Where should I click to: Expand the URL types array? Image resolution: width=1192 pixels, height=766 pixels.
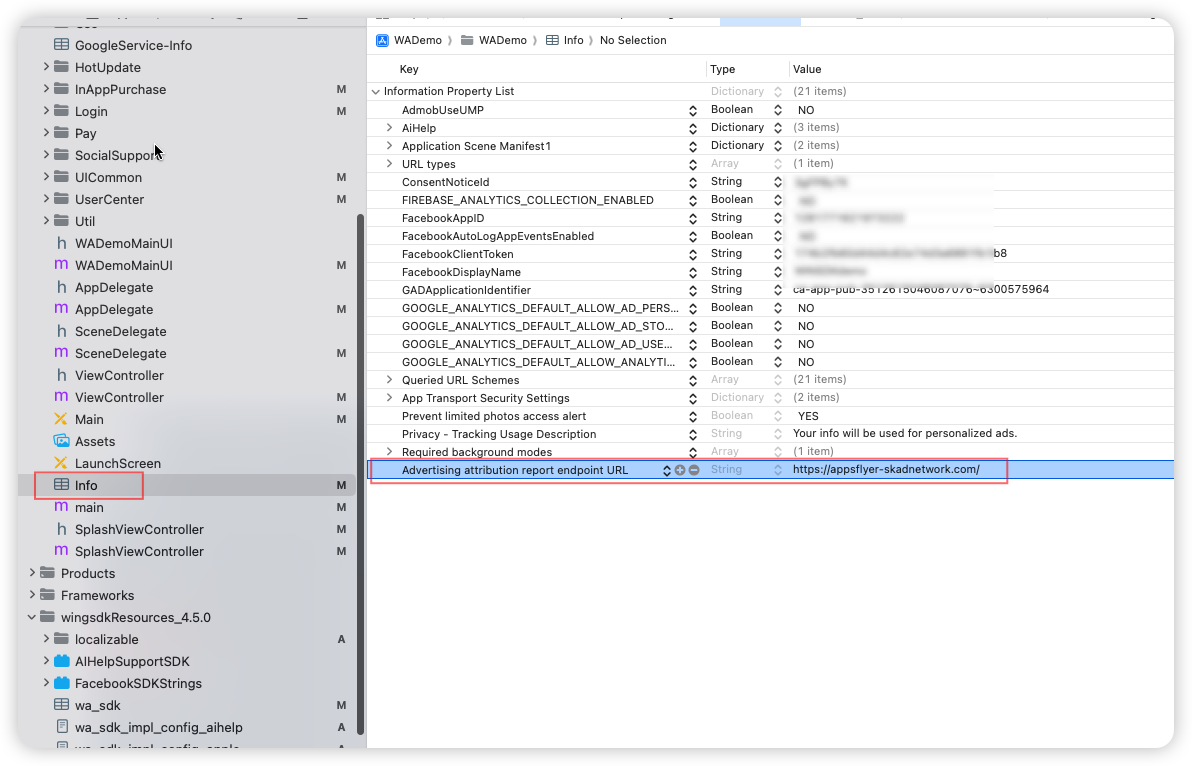point(389,163)
